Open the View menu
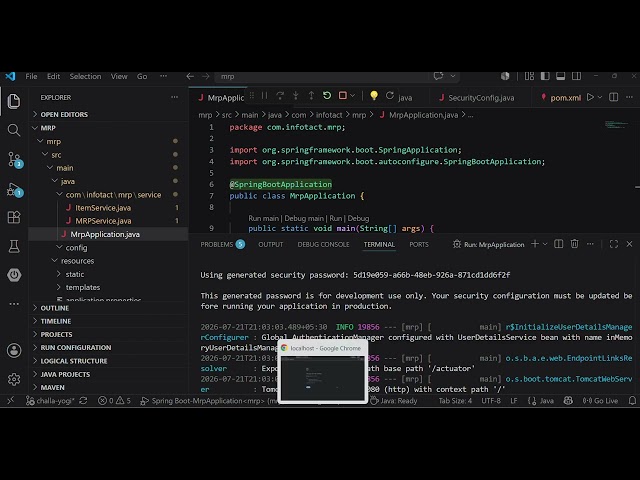 pos(119,76)
